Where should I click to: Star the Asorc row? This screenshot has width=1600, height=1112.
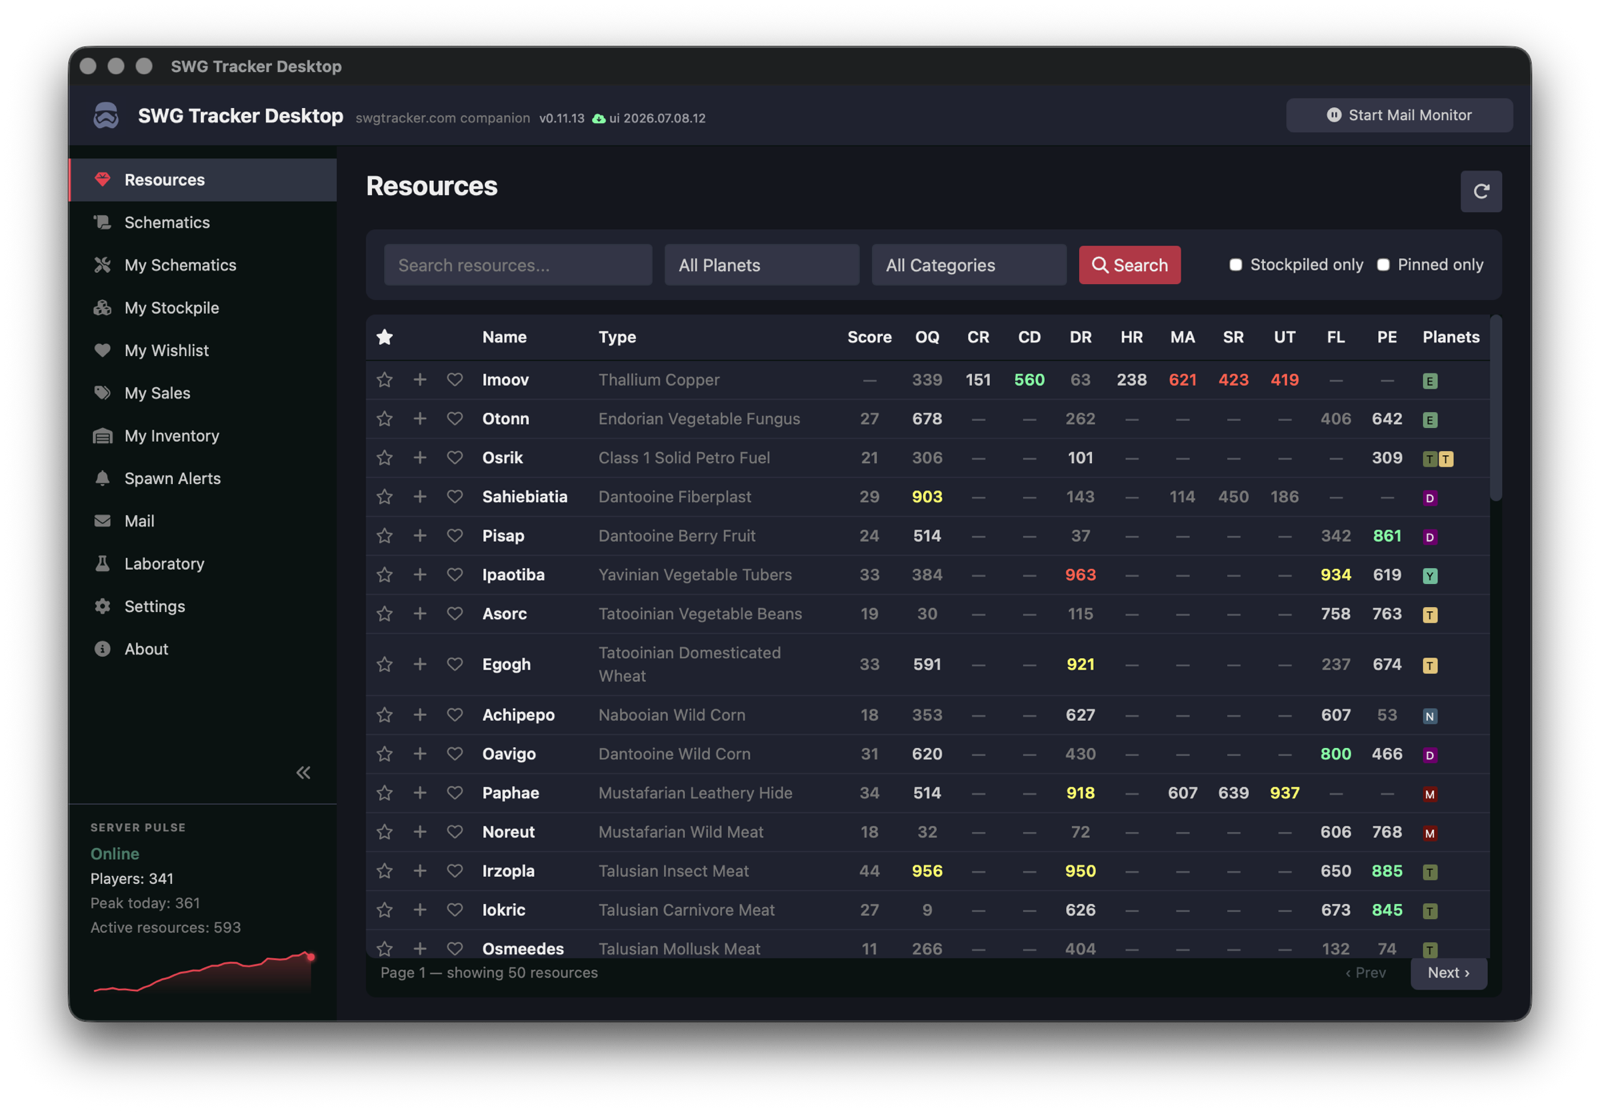point(385,614)
